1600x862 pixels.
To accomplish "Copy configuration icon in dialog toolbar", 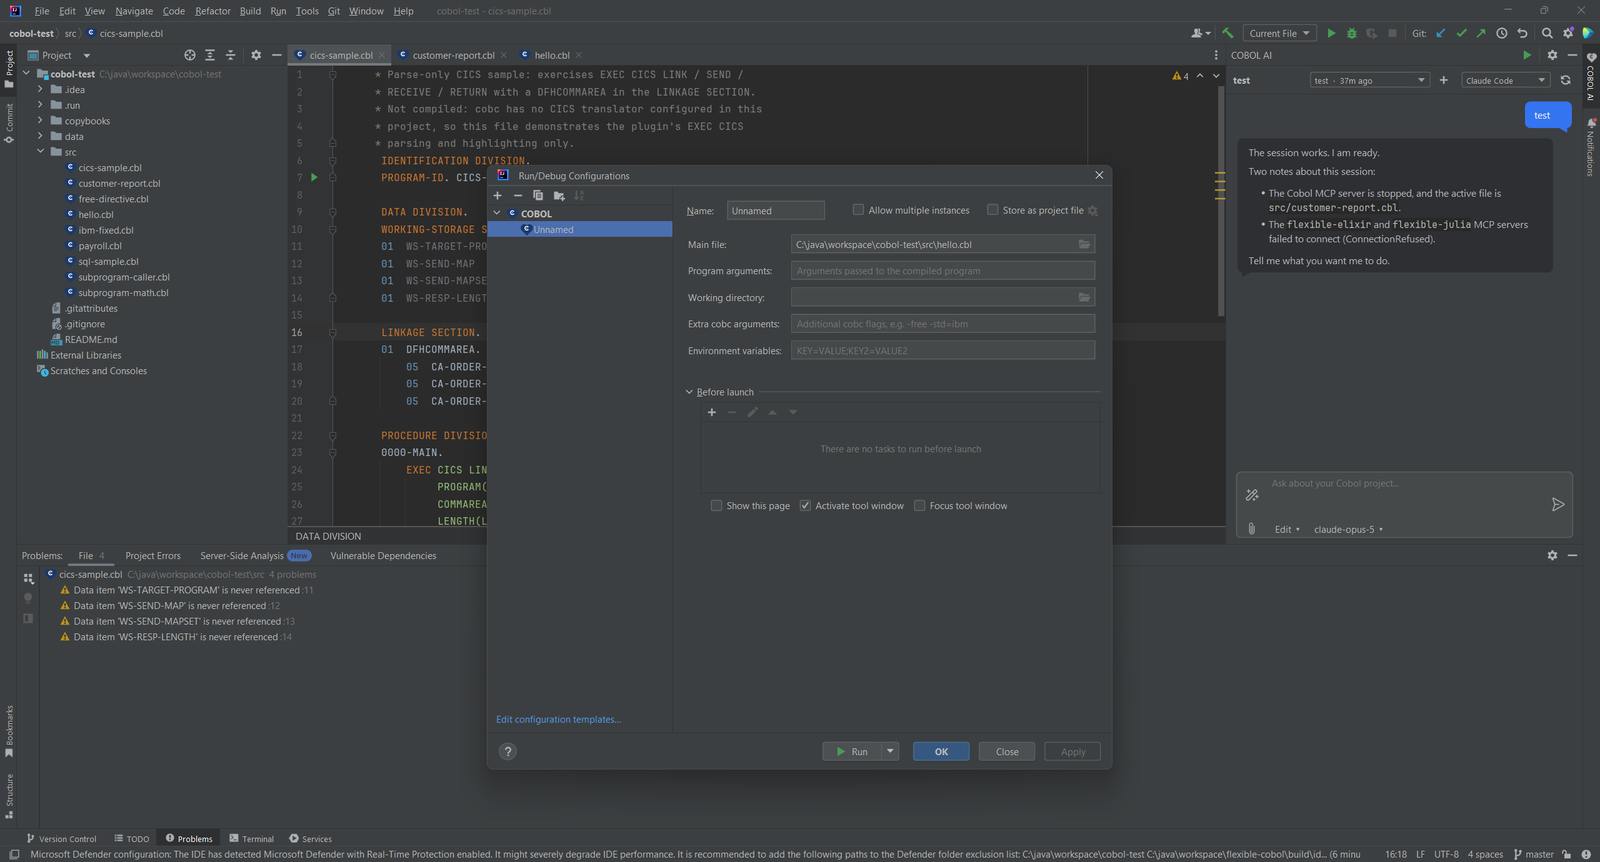I will [x=538, y=196].
